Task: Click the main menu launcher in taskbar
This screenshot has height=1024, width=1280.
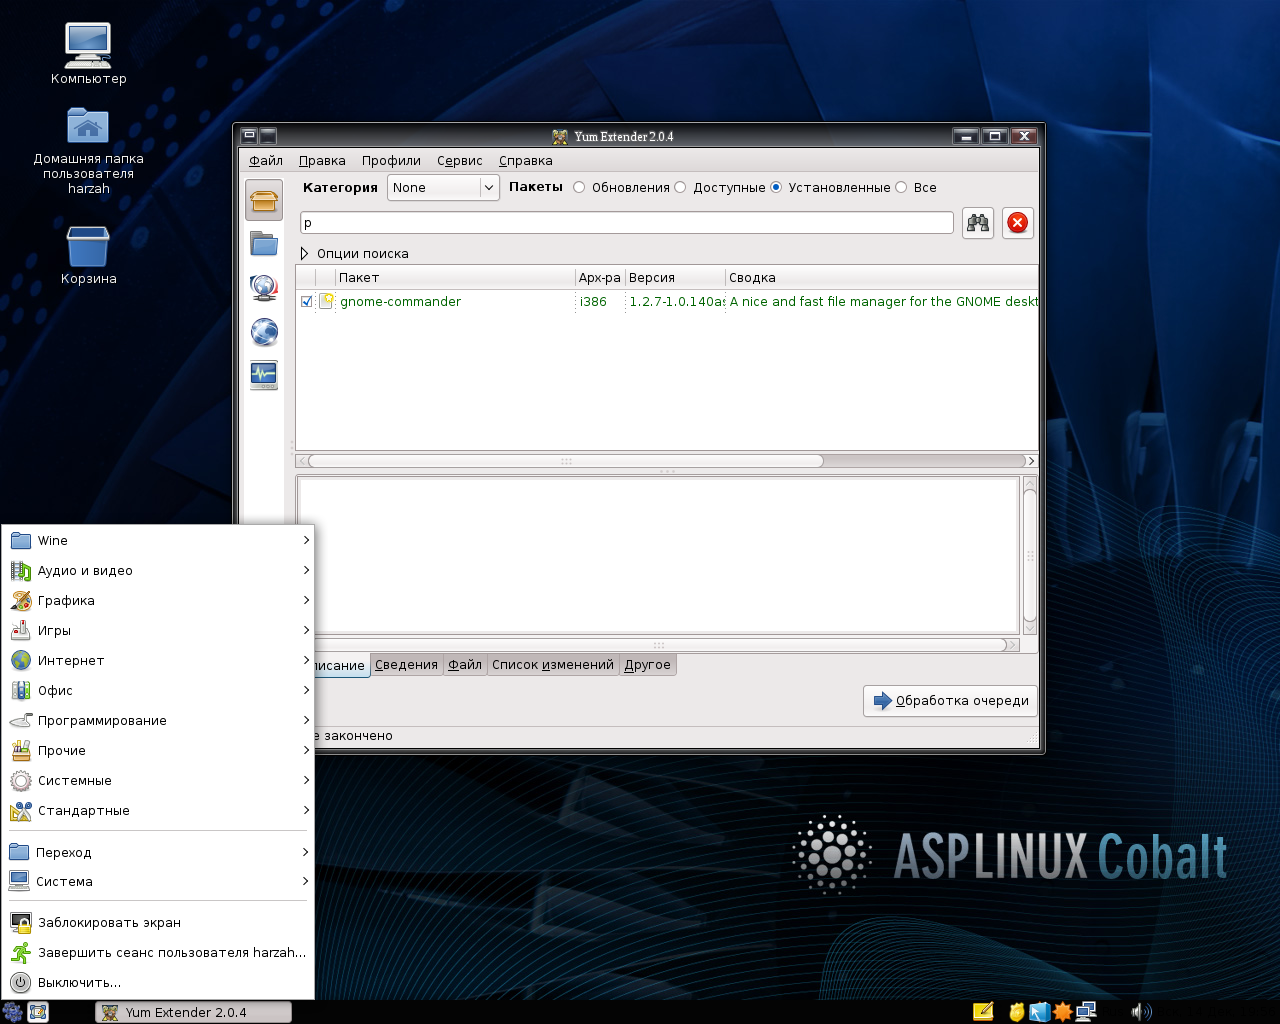Action: coord(12,1012)
